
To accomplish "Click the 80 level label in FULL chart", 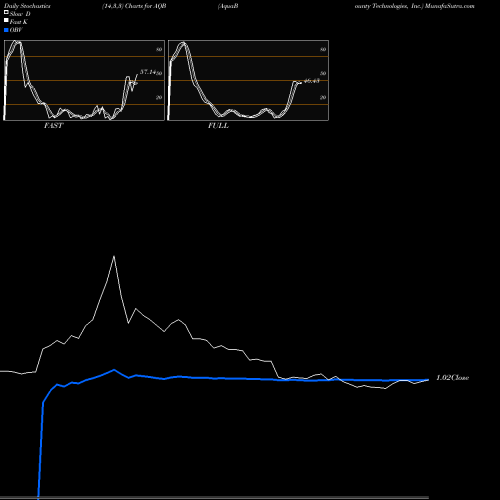I will [x=323, y=49].
